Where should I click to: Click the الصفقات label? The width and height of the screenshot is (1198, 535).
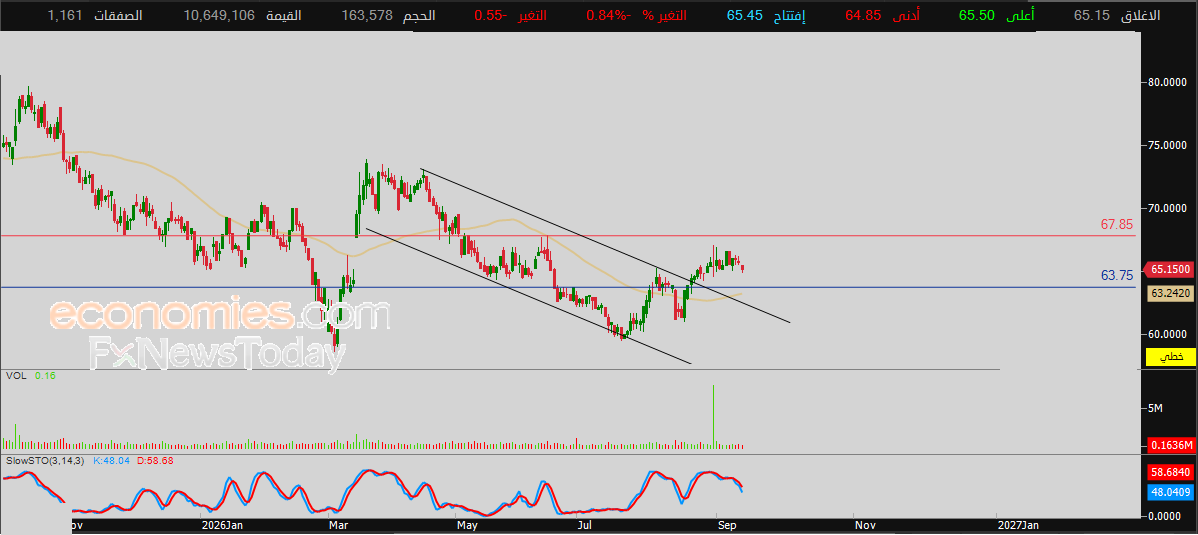pyautogui.click(x=118, y=15)
